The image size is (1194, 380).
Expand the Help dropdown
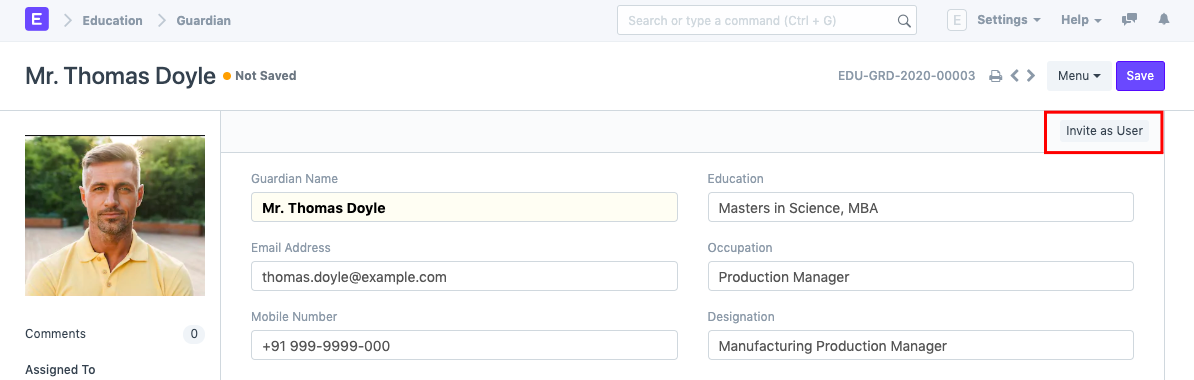tap(1081, 21)
